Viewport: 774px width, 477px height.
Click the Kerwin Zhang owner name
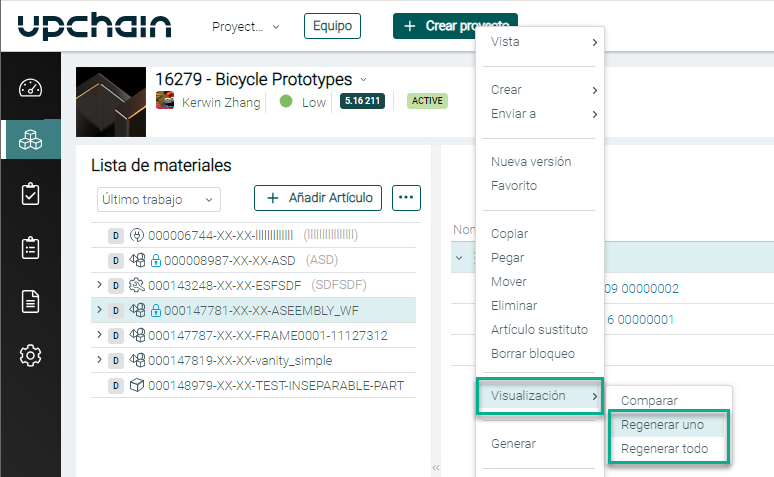click(x=221, y=103)
